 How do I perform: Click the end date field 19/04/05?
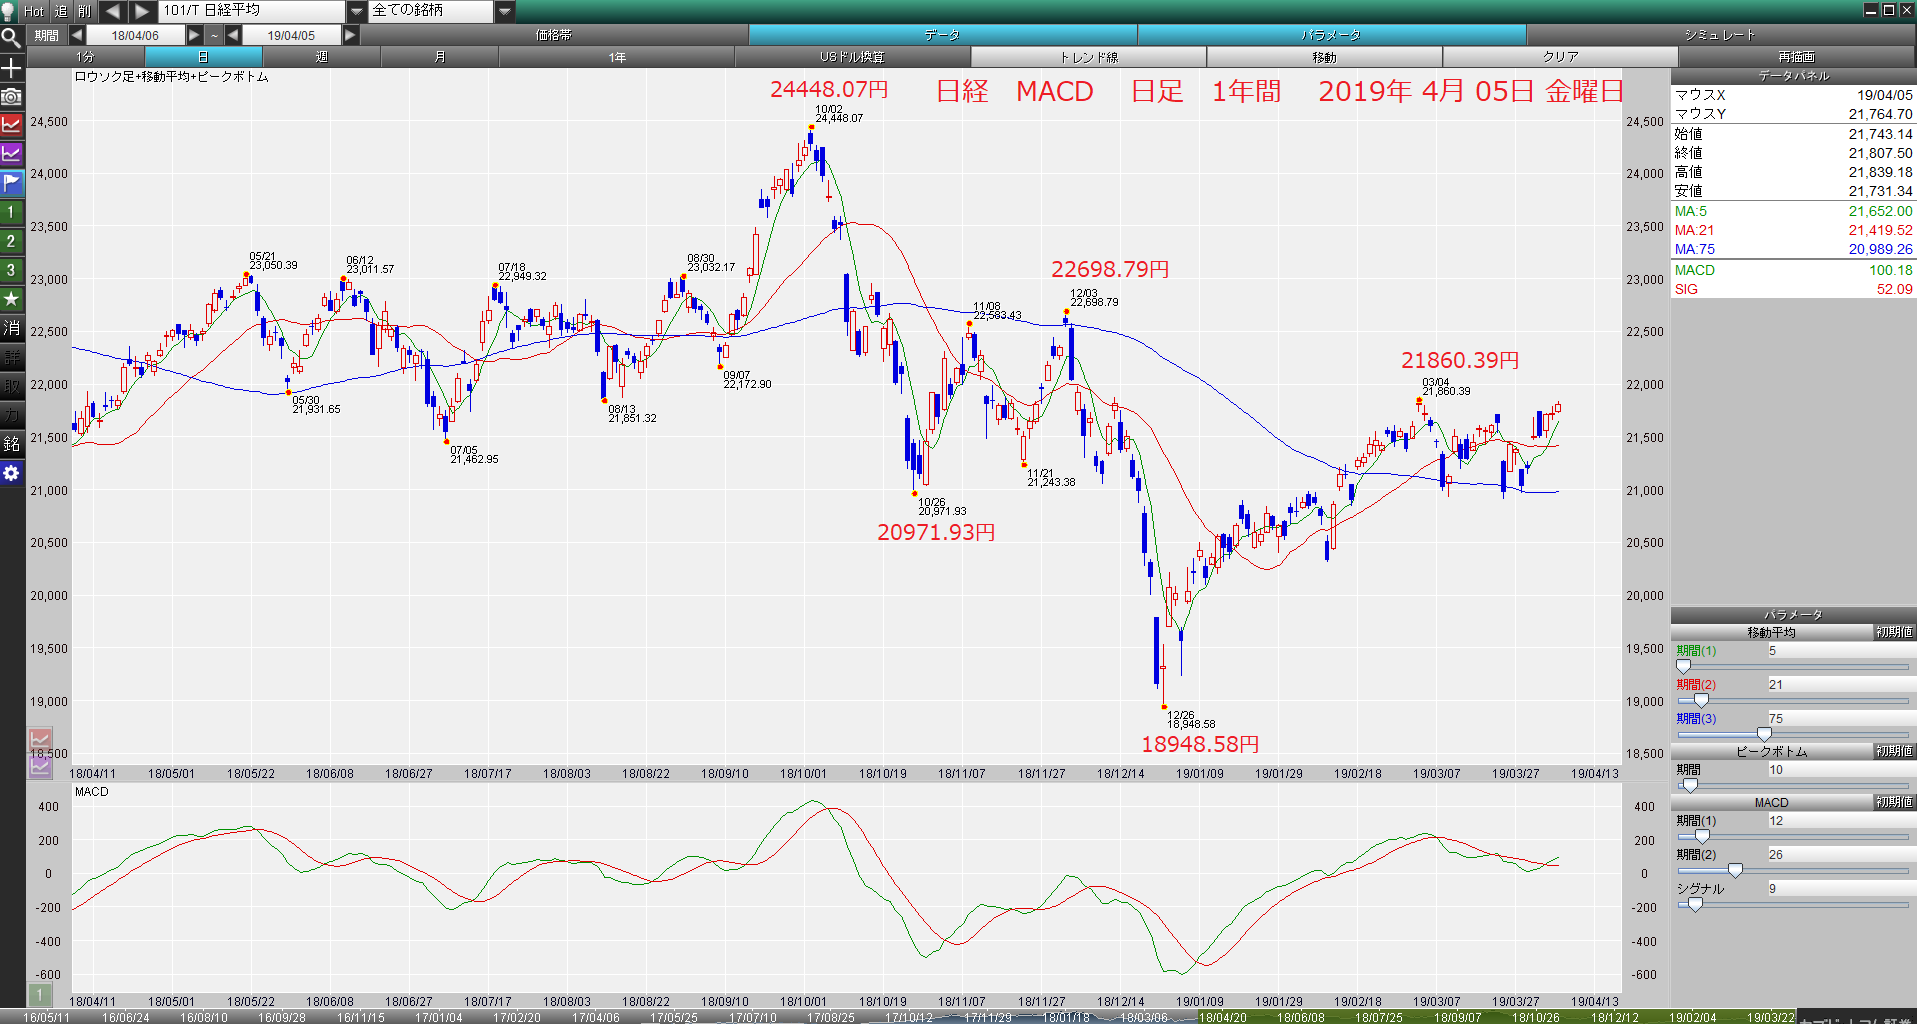(x=291, y=35)
